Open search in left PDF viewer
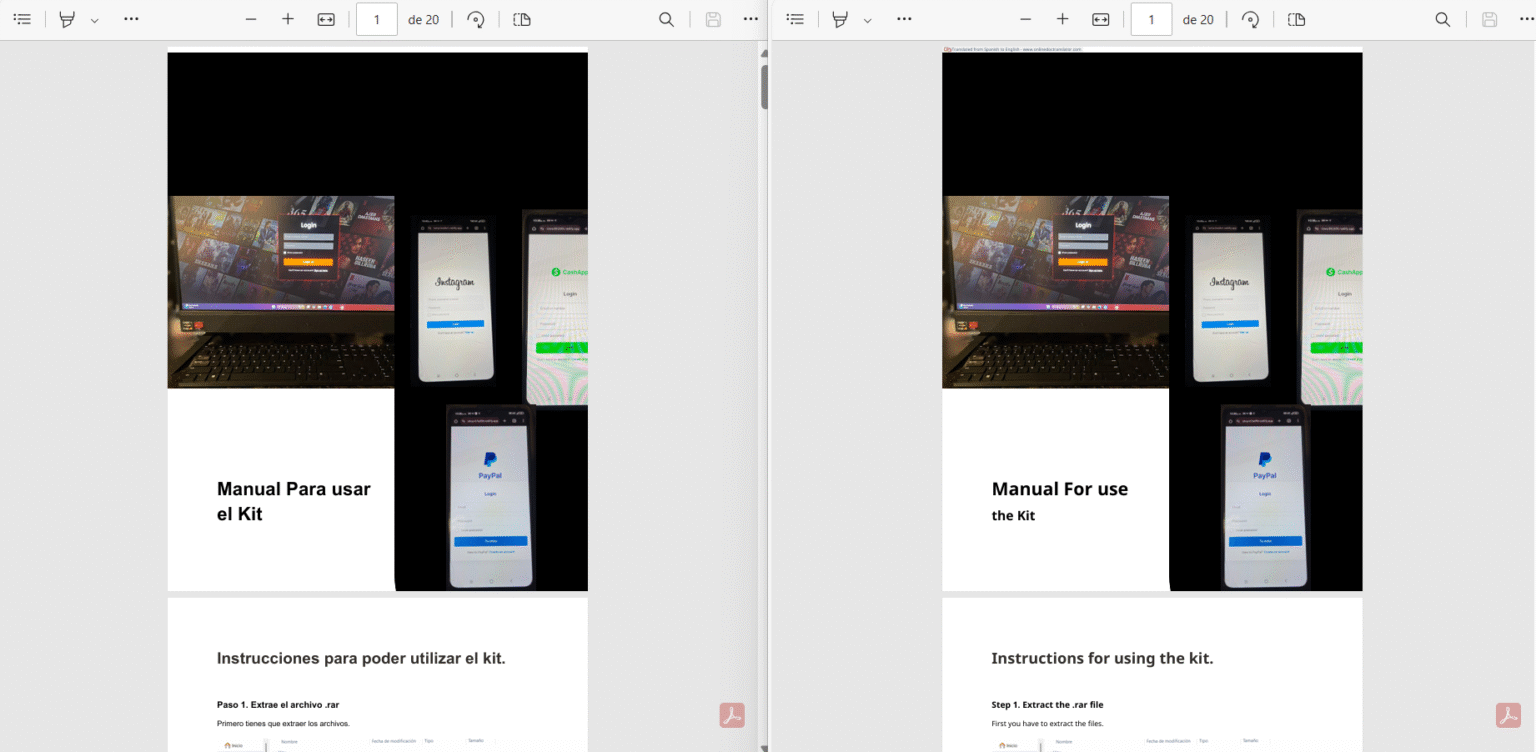The height and width of the screenshot is (752, 1536). [x=666, y=19]
